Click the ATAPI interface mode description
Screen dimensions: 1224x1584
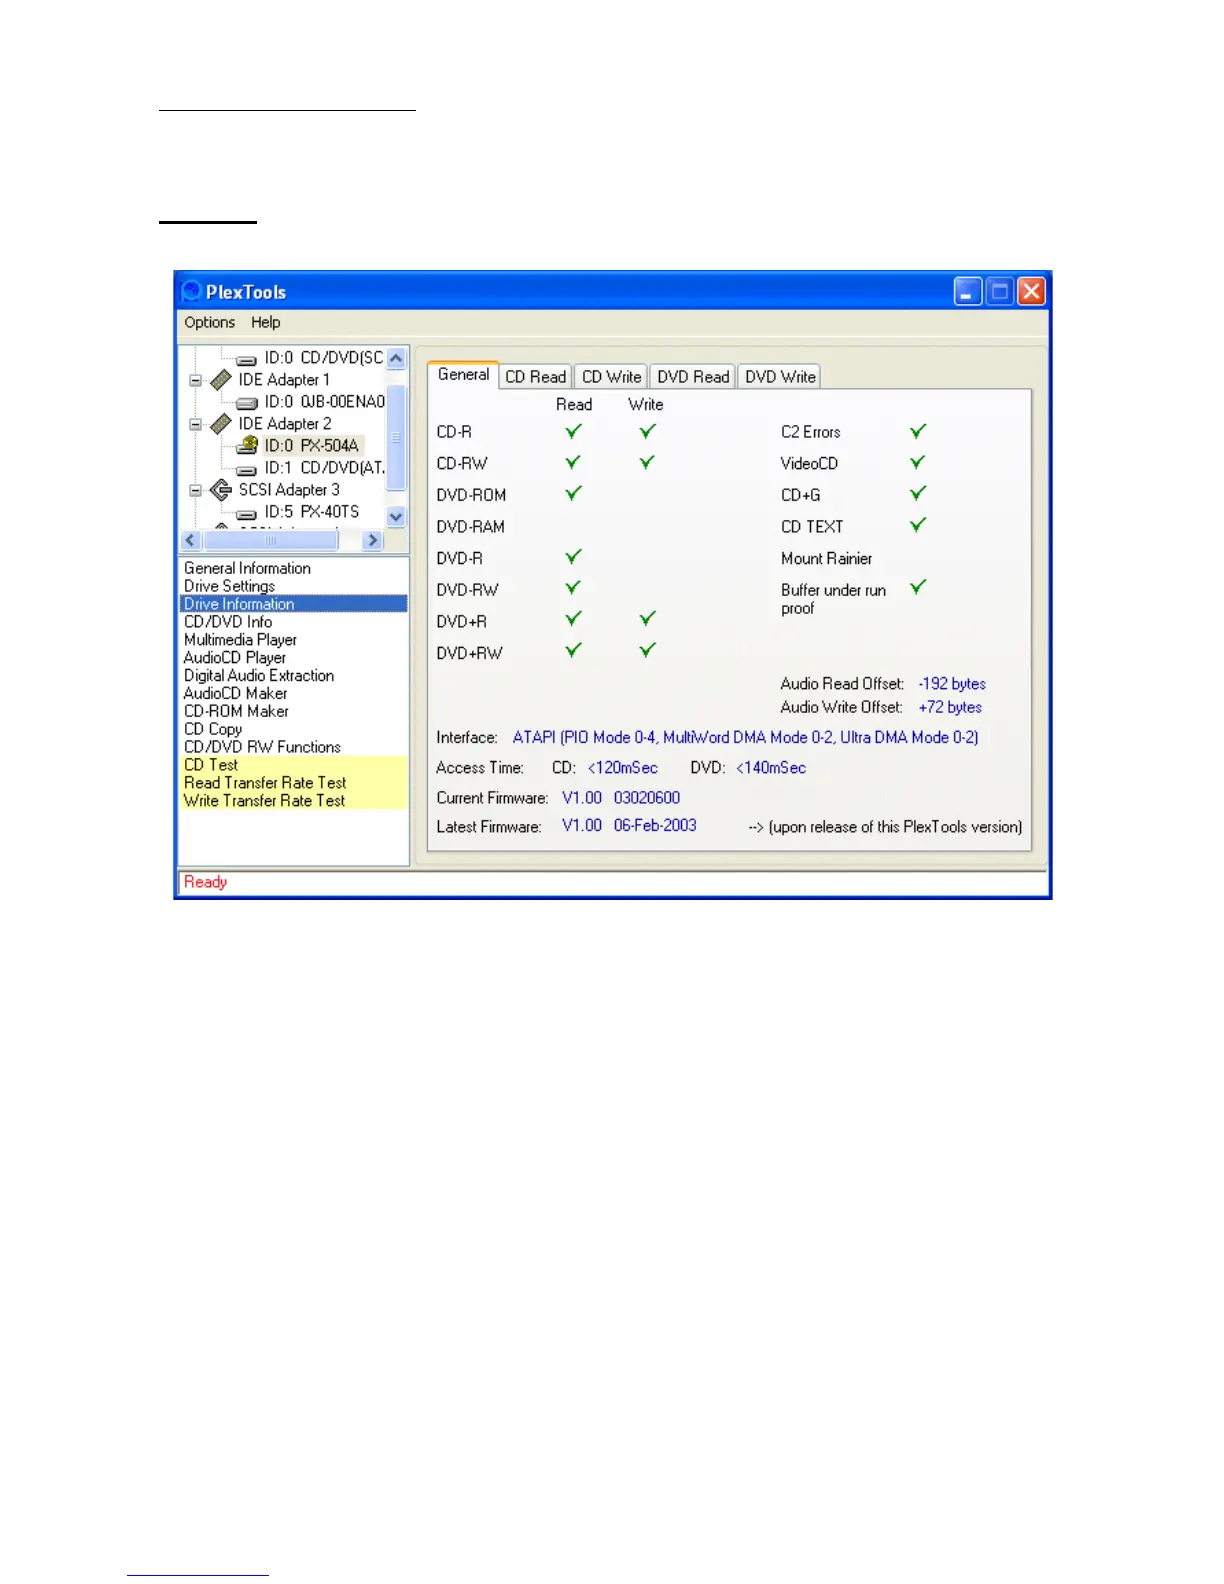coord(745,737)
